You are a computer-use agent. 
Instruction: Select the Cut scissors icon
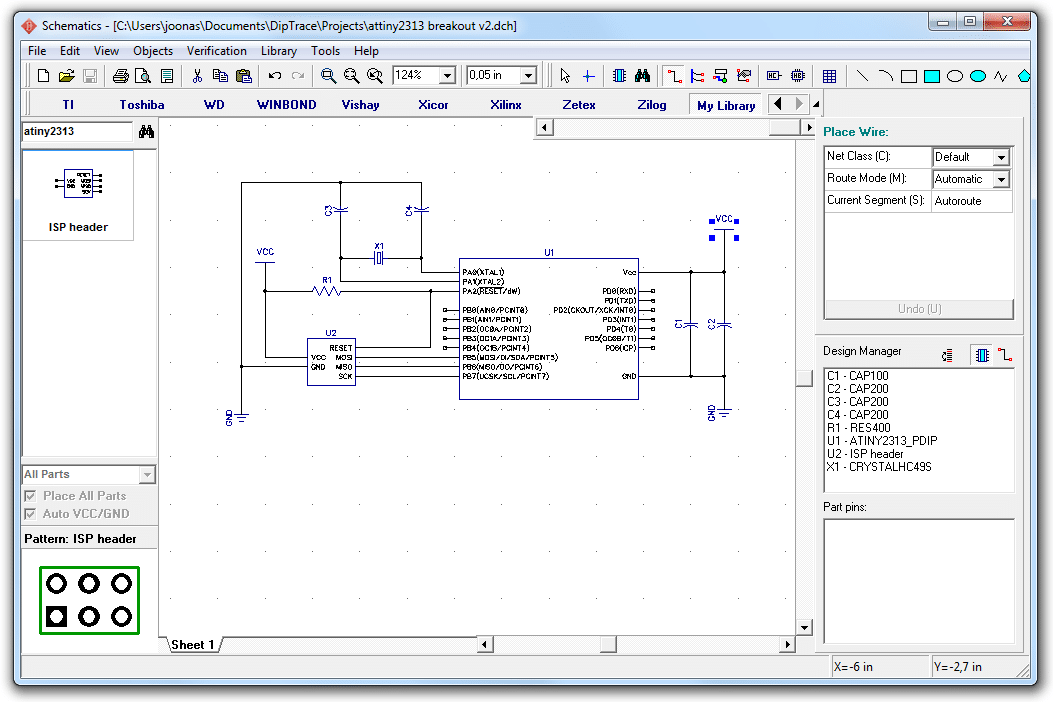tap(197, 76)
